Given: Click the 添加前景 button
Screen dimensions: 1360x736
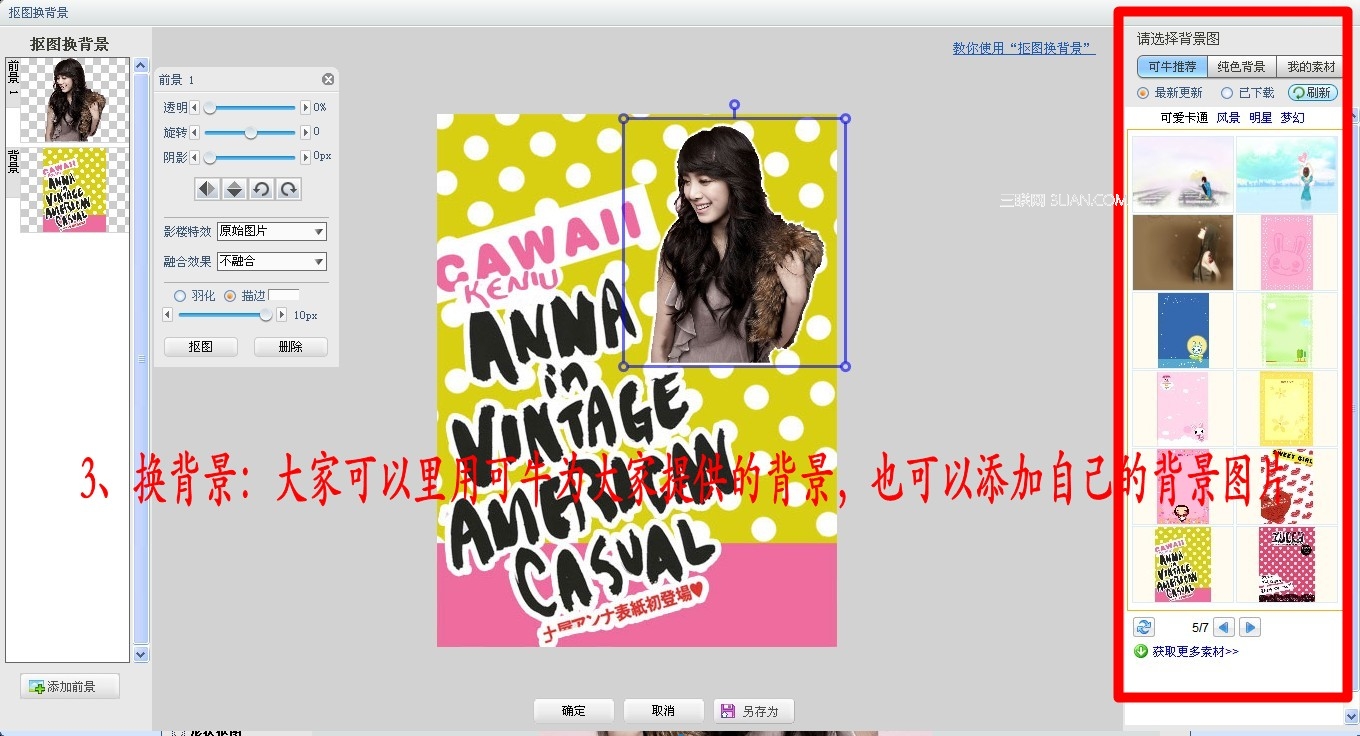Looking at the screenshot, I should [70, 686].
